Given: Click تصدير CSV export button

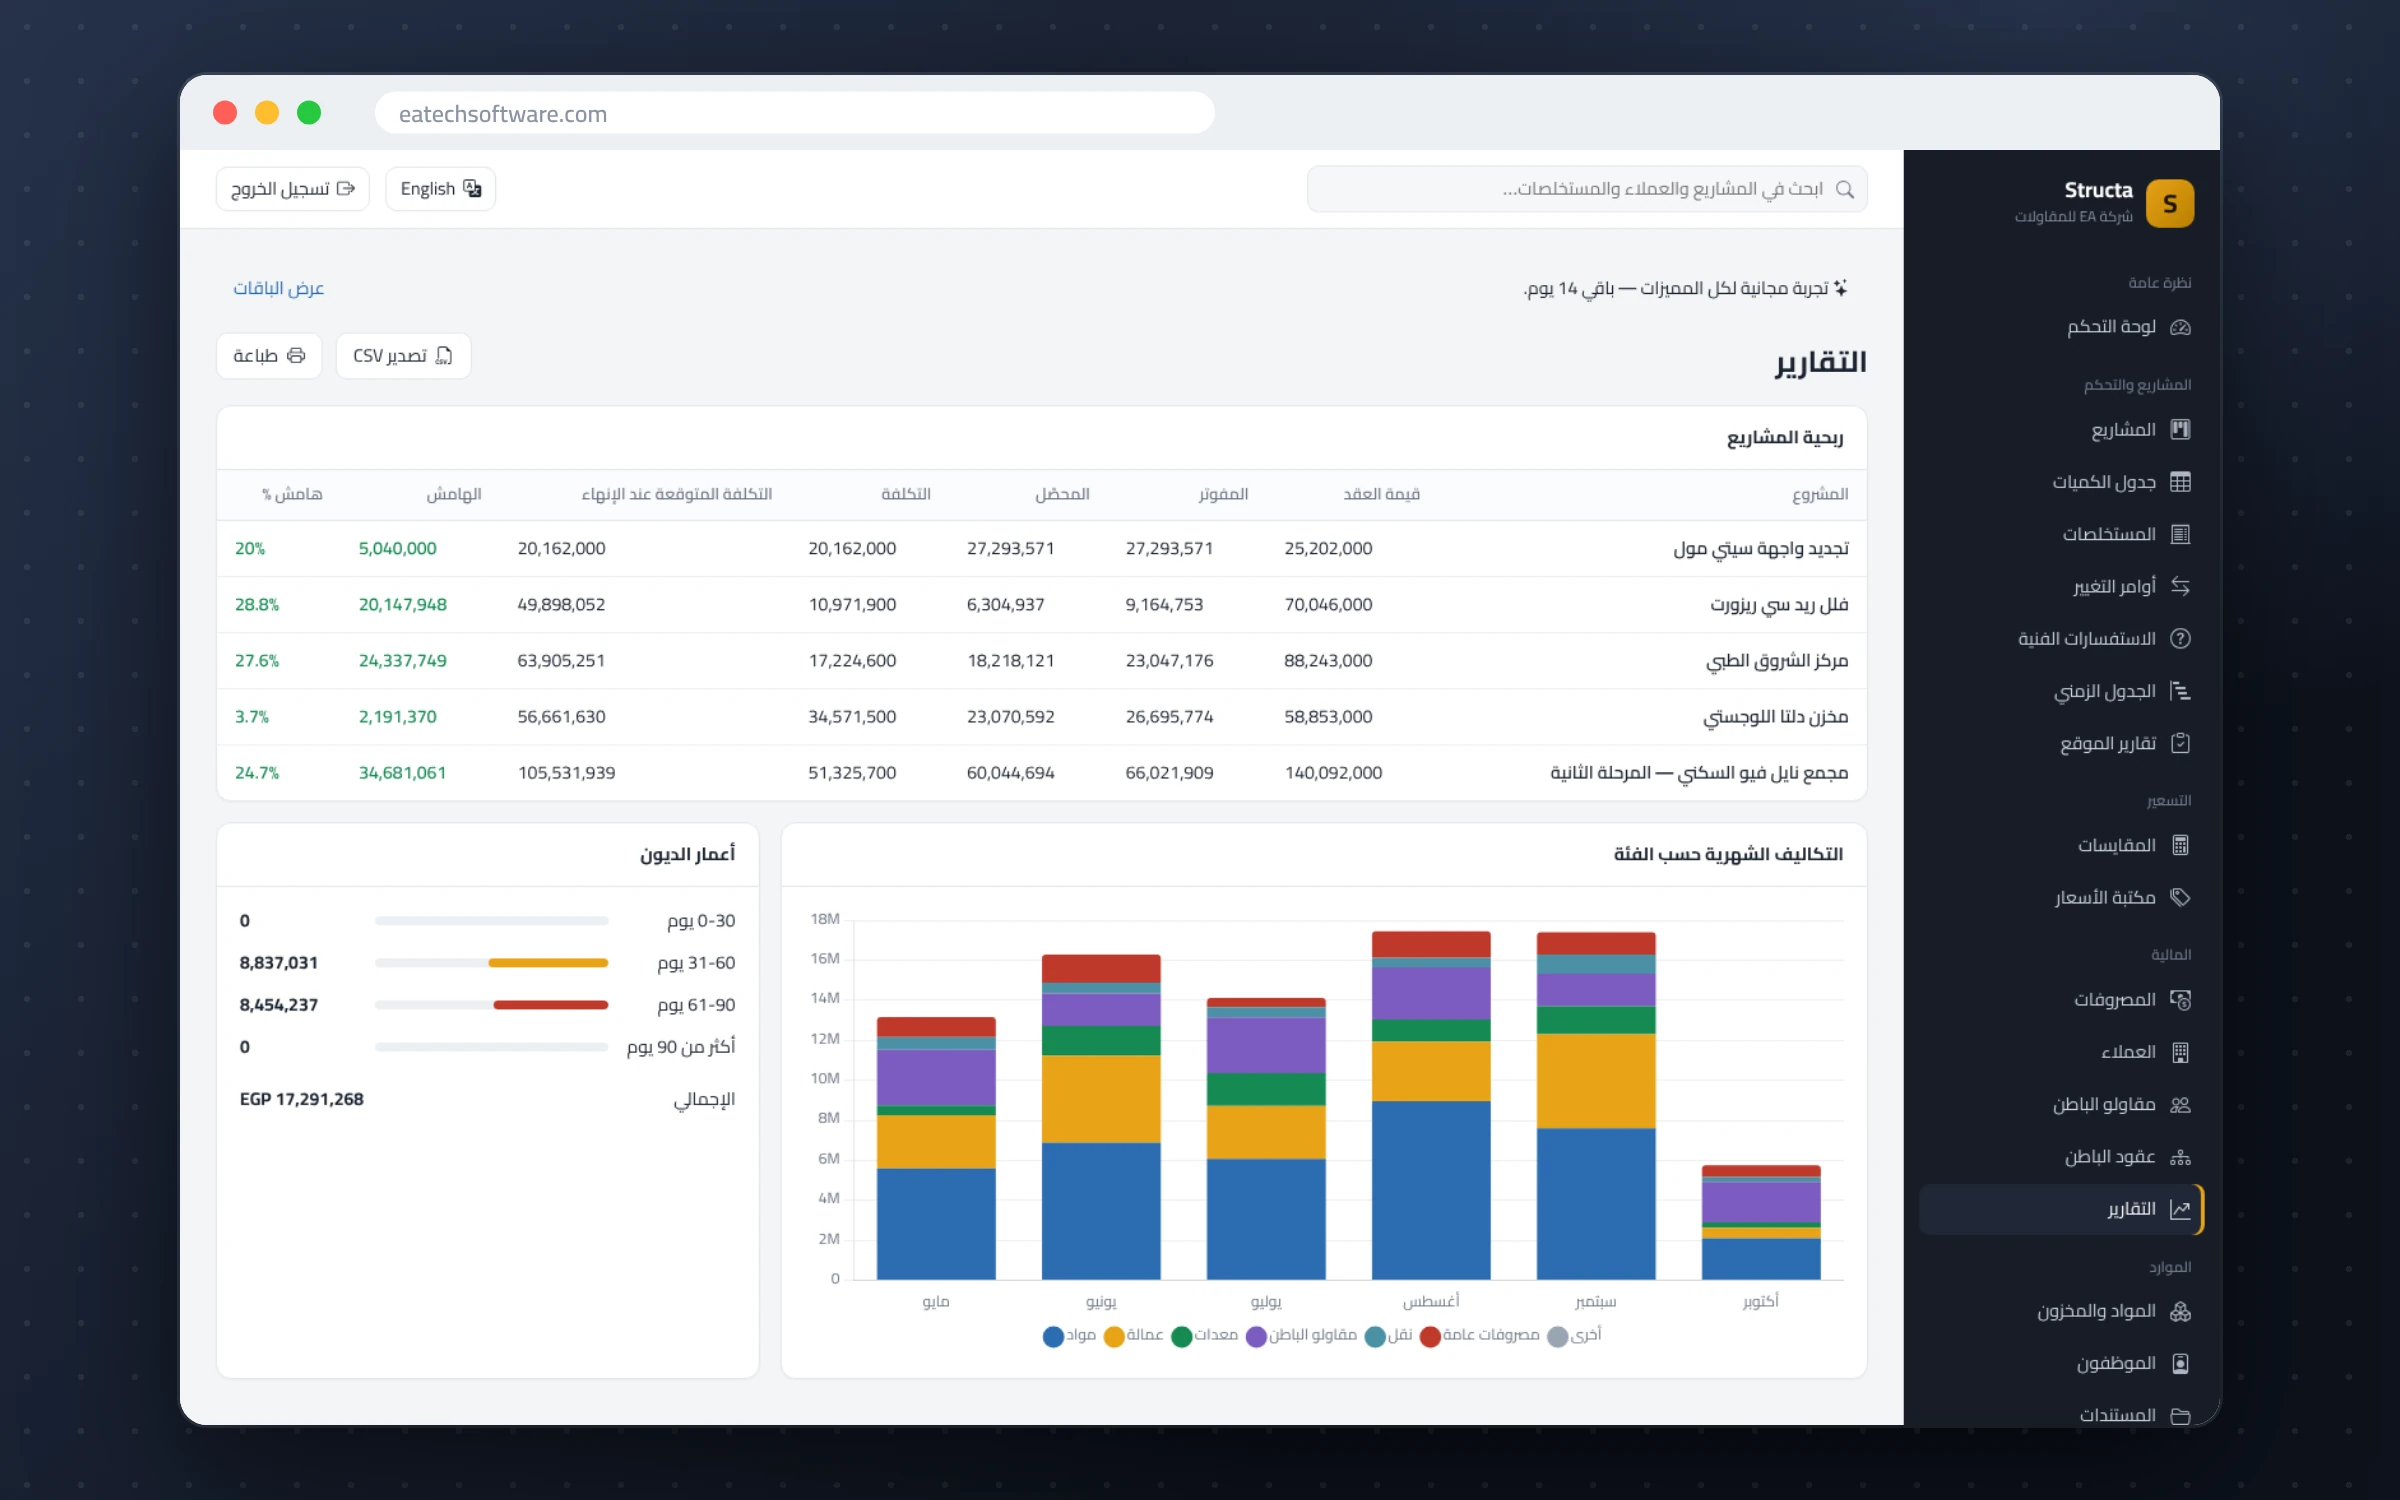Looking at the screenshot, I should [x=403, y=356].
